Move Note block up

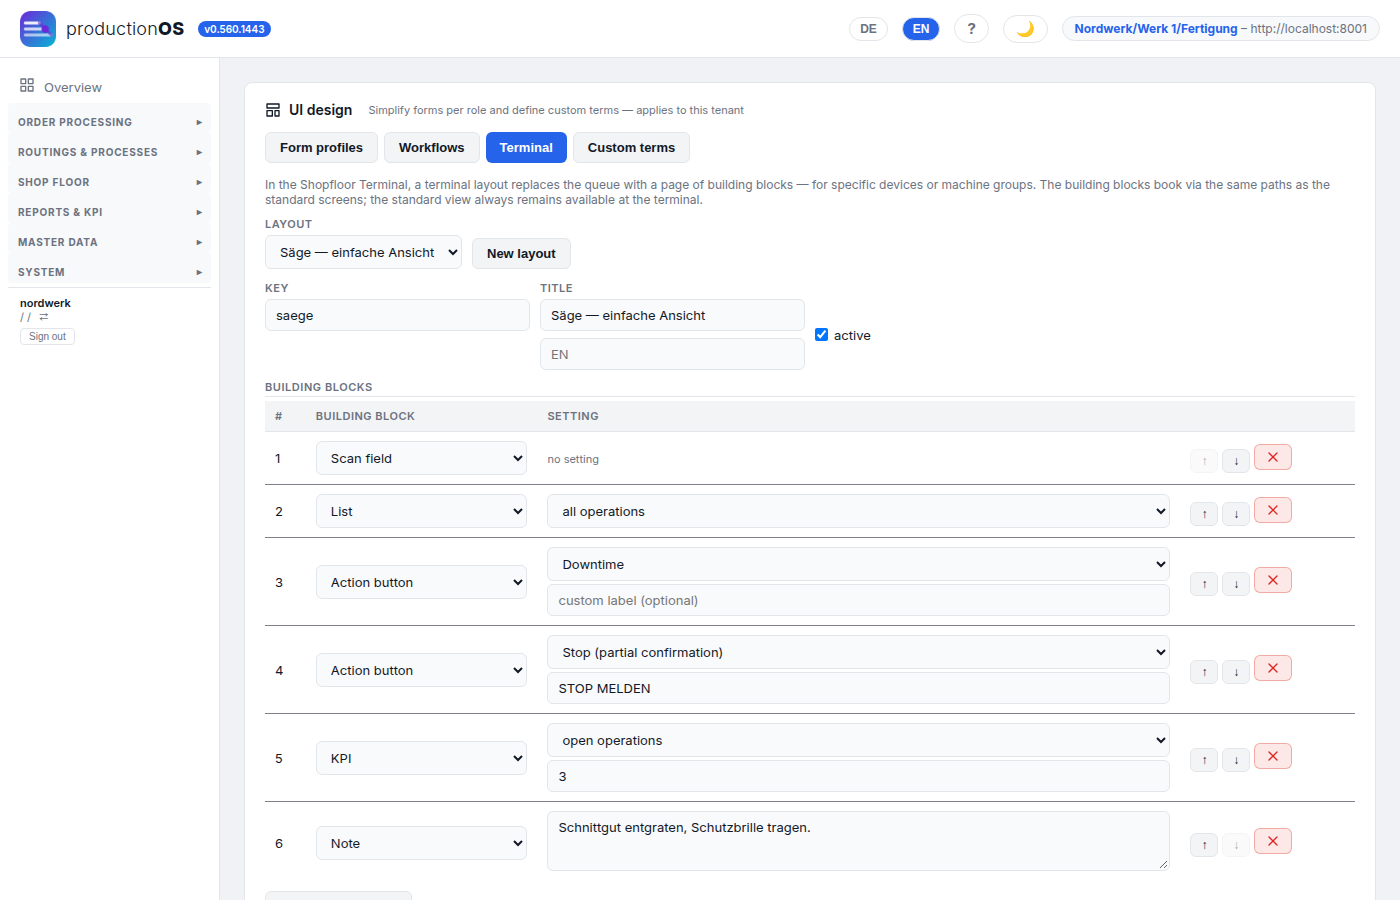pyautogui.click(x=1204, y=845)
